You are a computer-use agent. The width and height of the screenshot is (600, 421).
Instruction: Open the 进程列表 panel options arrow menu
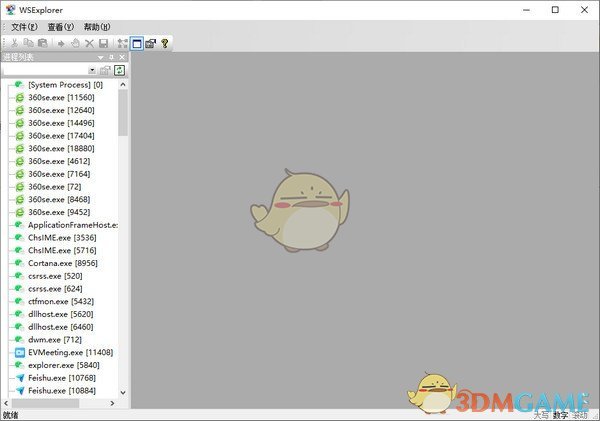point(100,57)
